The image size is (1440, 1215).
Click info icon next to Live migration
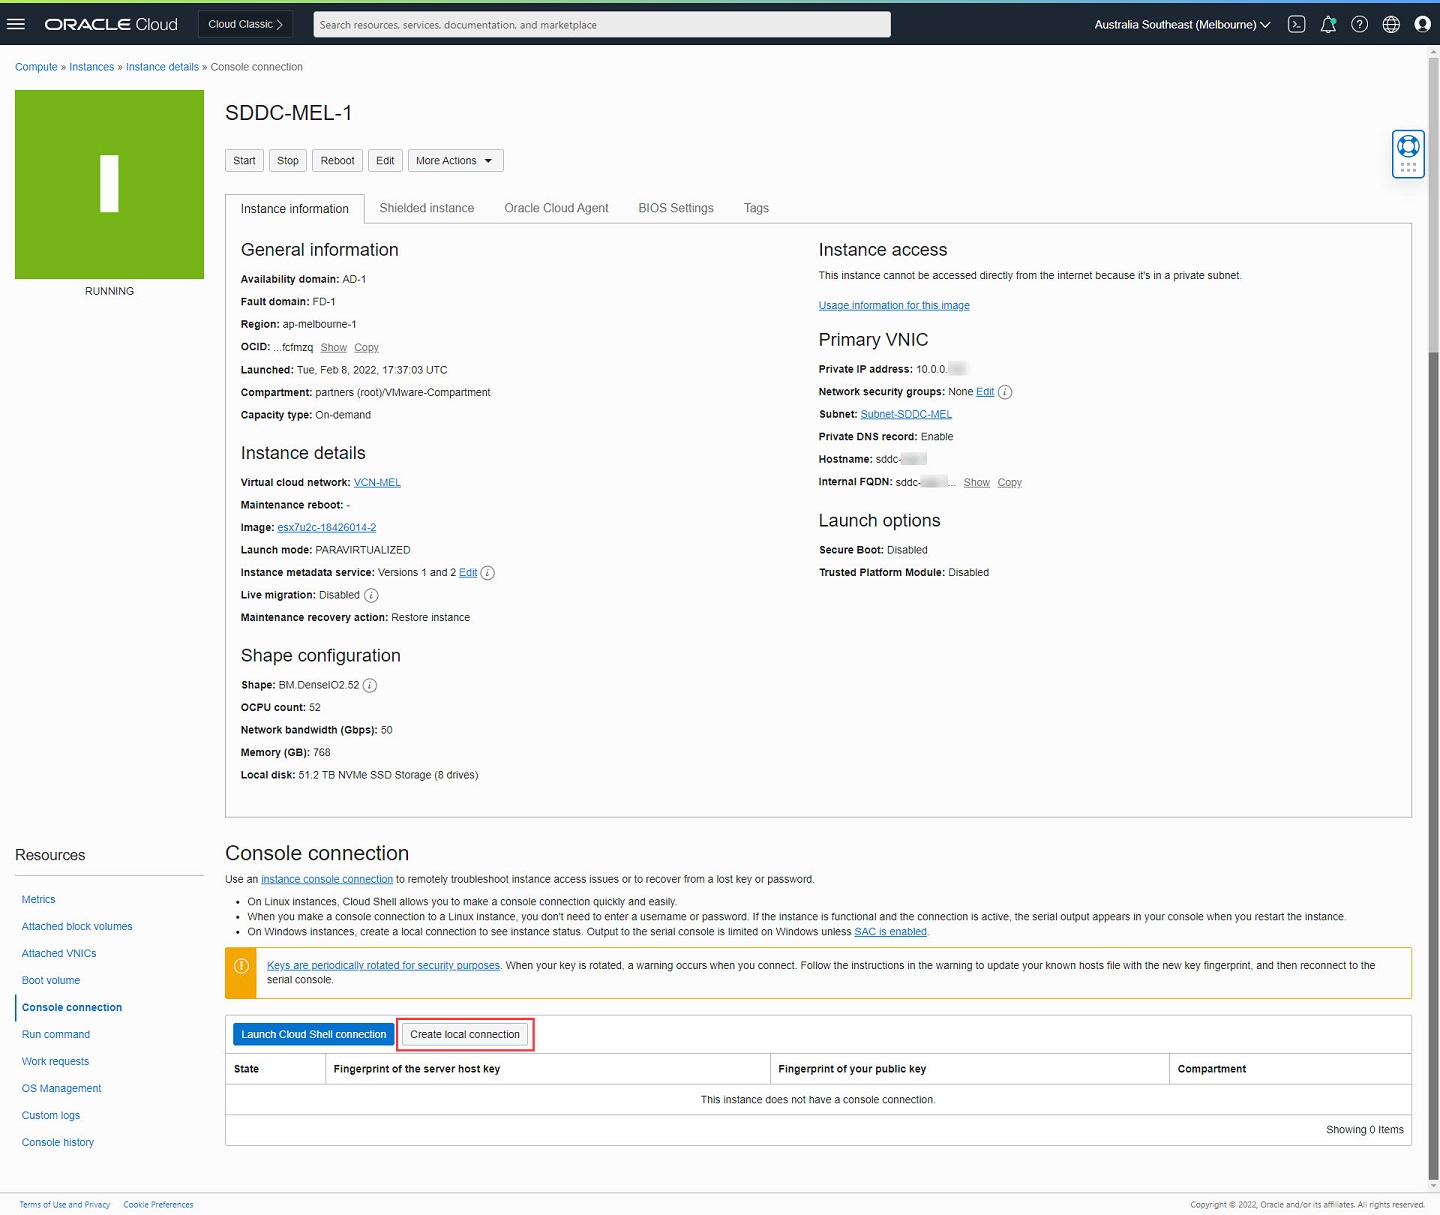click(x=371, y=595)
